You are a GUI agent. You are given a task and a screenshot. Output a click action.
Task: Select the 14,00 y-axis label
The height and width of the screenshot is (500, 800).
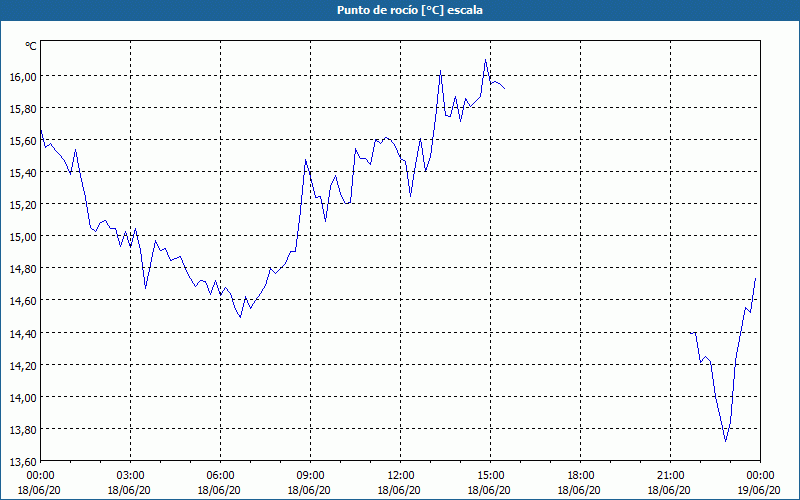tap(23, 397)
